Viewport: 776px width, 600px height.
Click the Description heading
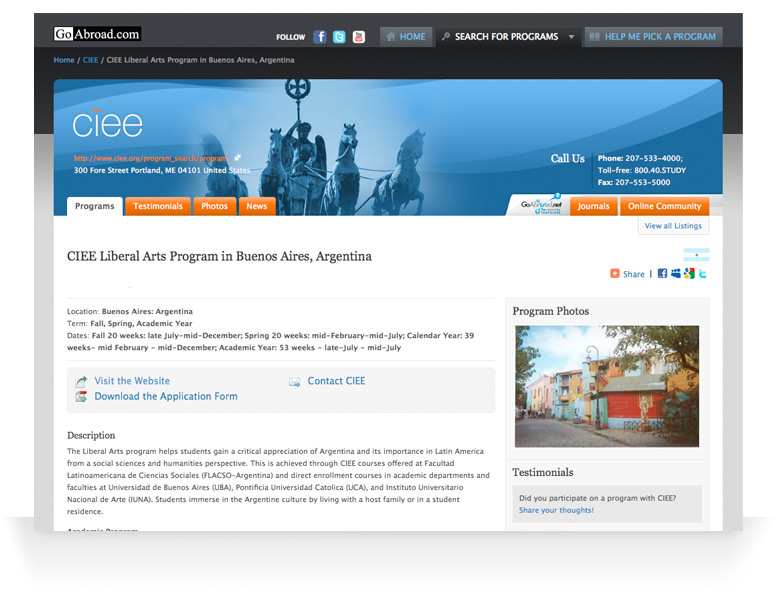click(91, 435)
